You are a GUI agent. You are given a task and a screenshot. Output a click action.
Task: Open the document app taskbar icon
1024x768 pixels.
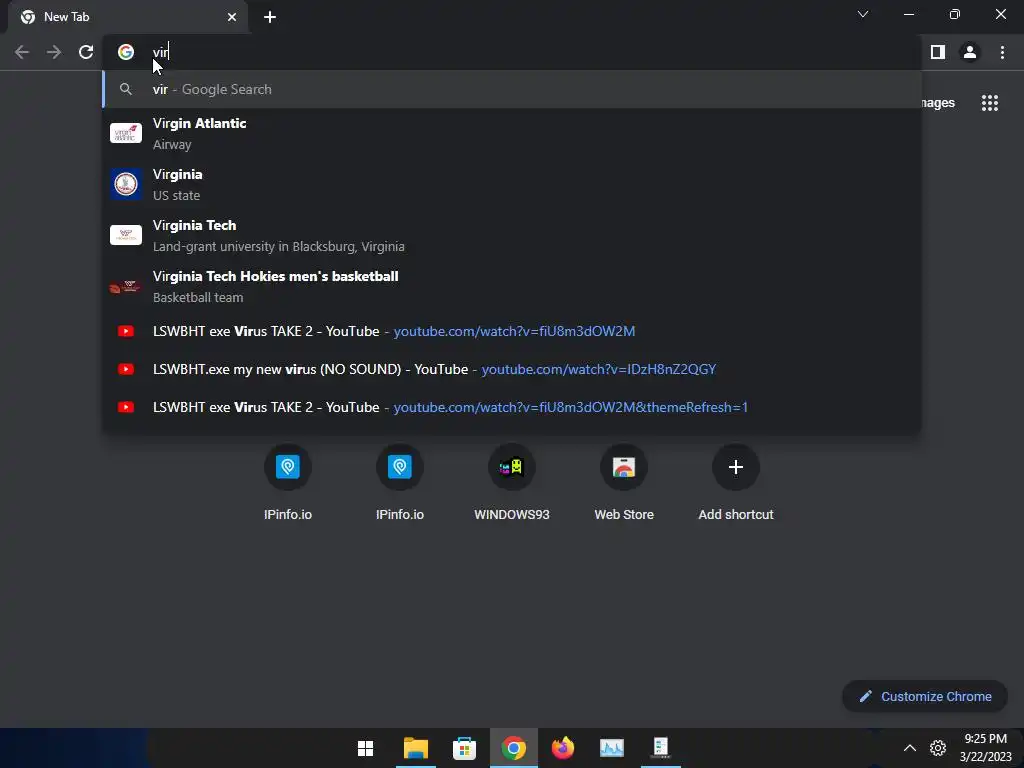(661, 748)
